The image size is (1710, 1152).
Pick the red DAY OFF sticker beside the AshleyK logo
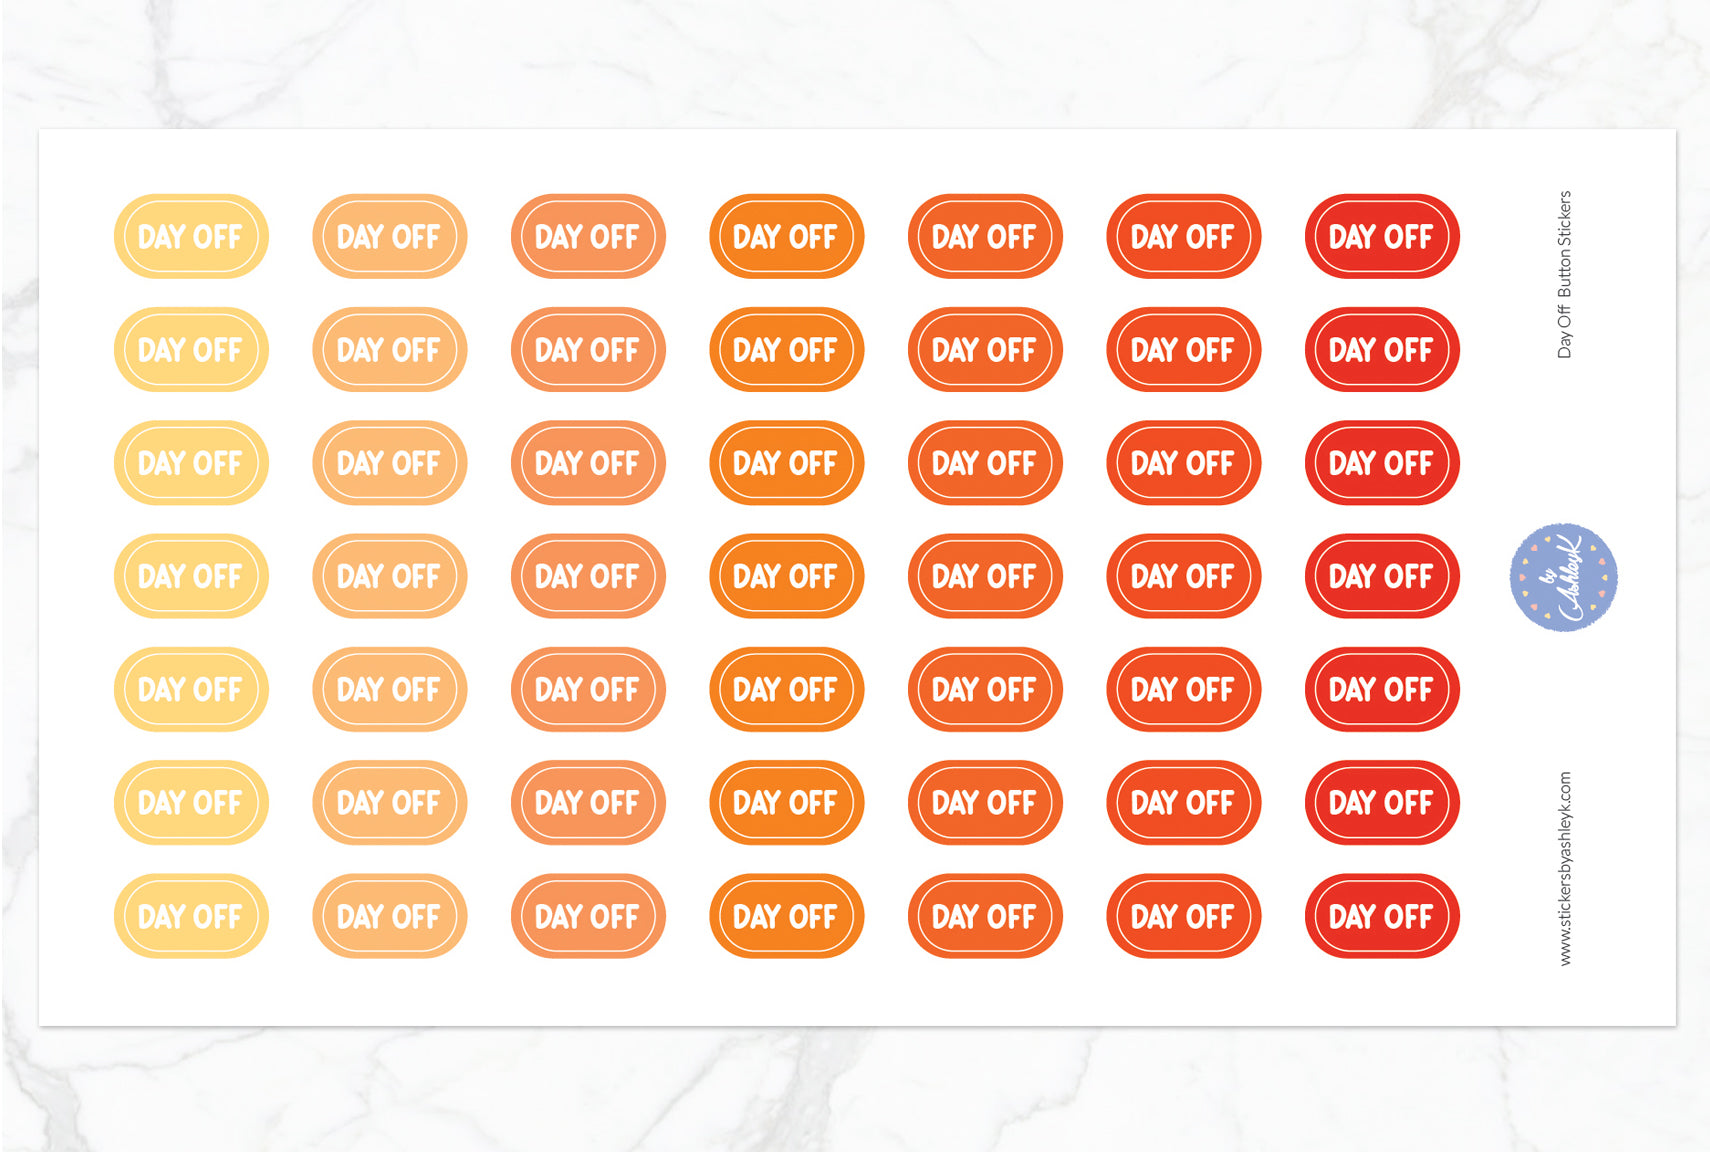point(1381,576)
